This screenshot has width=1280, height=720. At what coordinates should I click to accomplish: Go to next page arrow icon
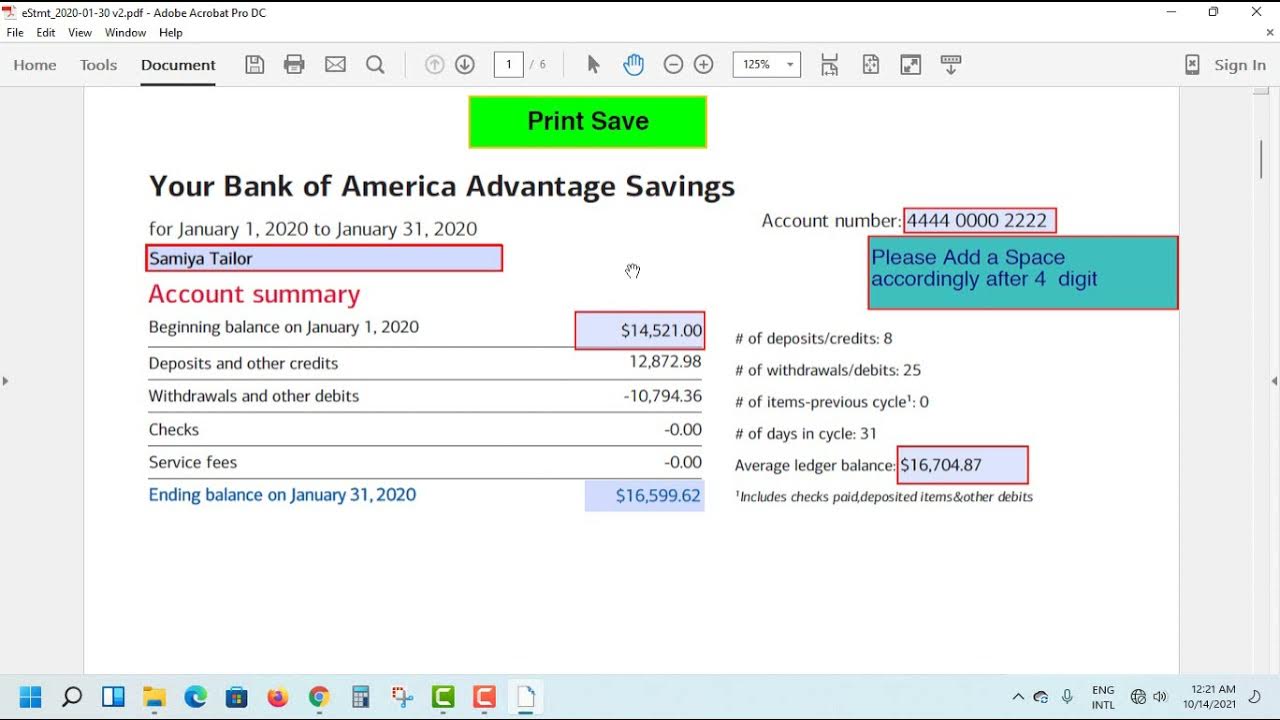[x=465, y=65]
